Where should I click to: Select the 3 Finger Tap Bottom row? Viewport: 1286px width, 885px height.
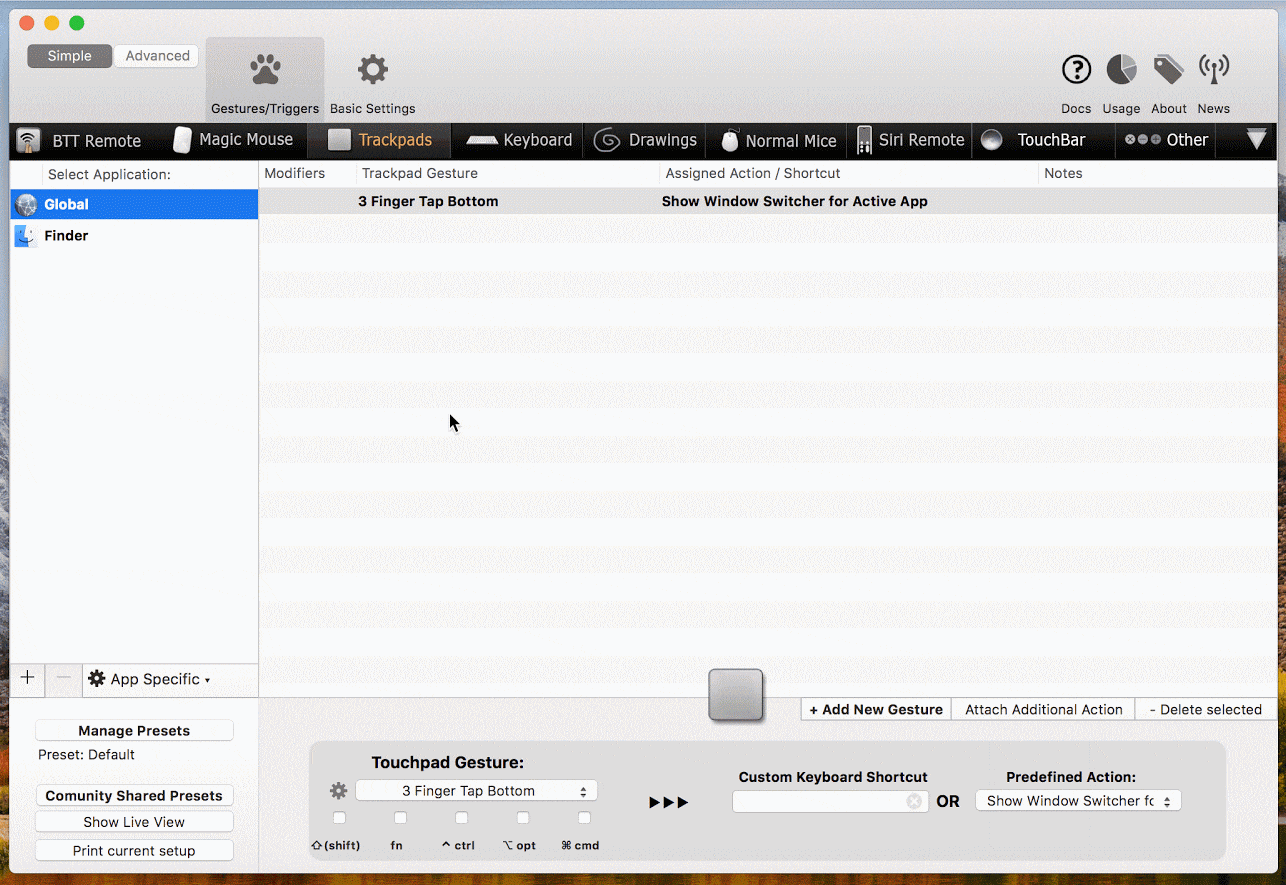[x=768, y=201]
